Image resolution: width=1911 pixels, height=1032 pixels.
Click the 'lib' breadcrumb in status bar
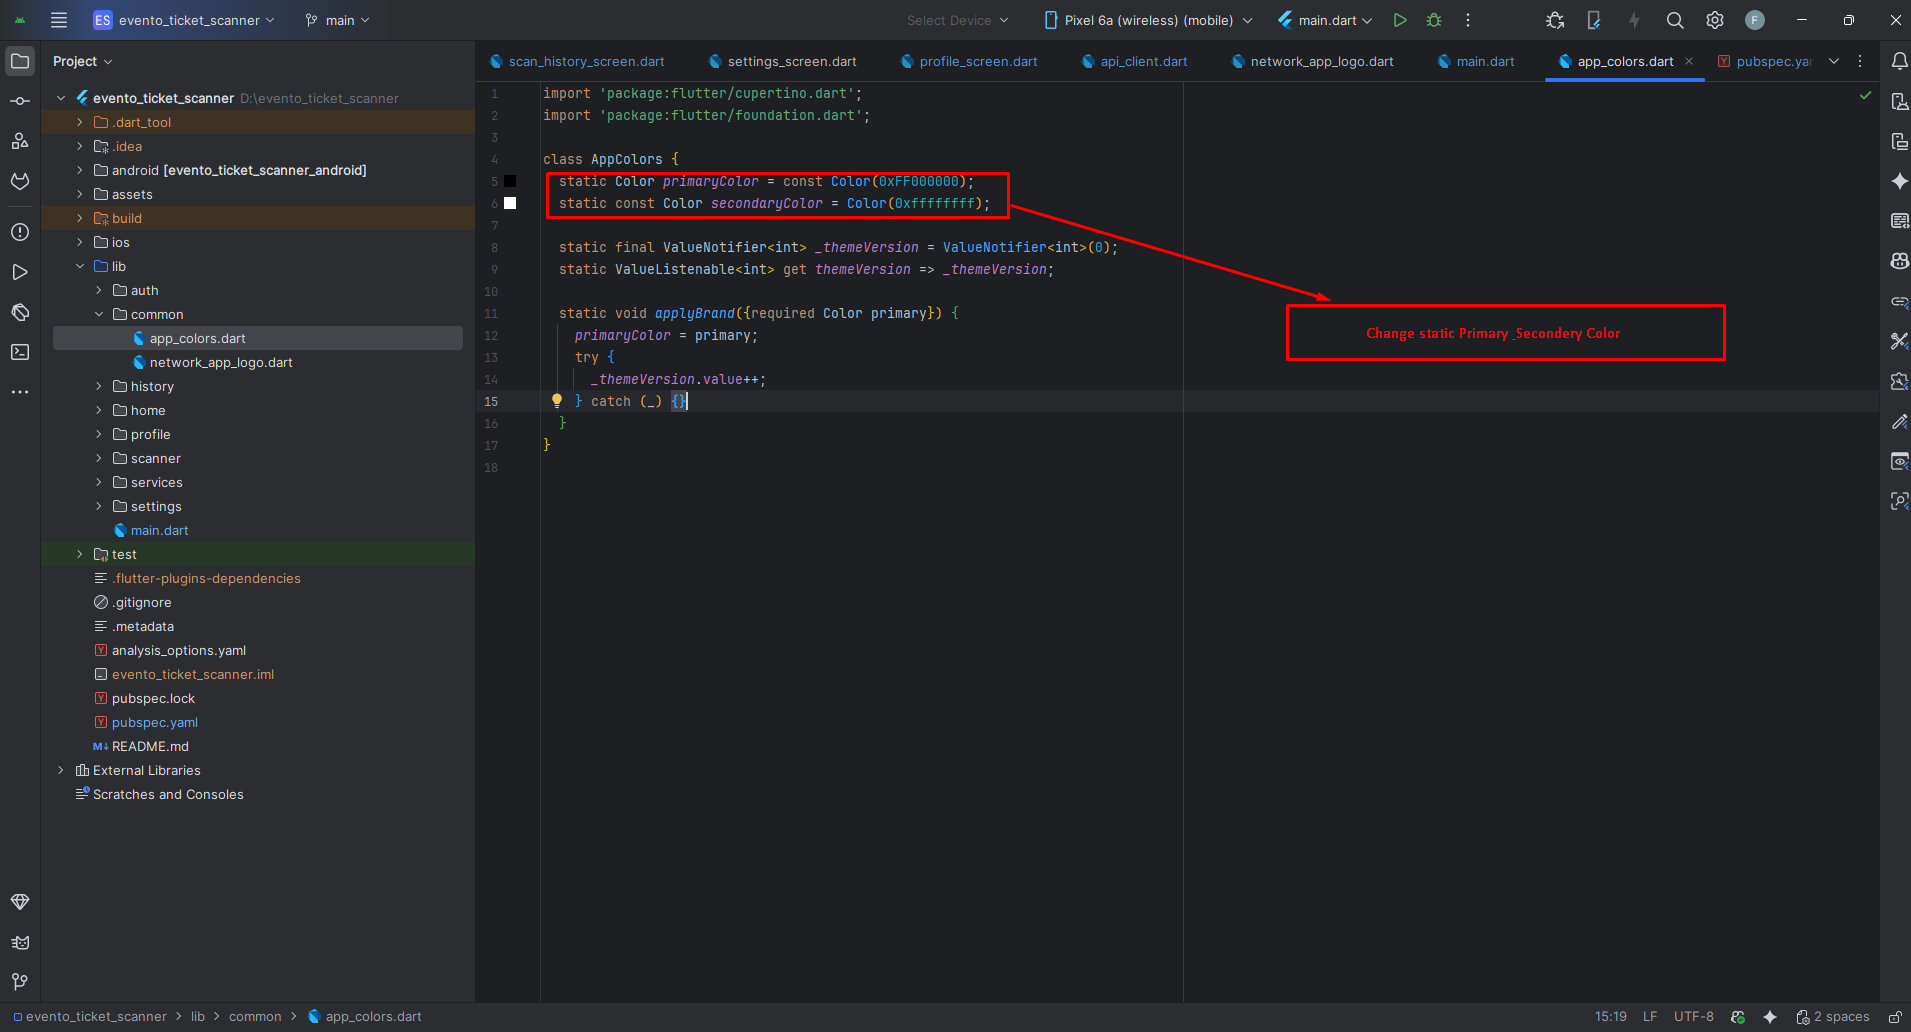pyautogui.click(x=198, y=1017)
